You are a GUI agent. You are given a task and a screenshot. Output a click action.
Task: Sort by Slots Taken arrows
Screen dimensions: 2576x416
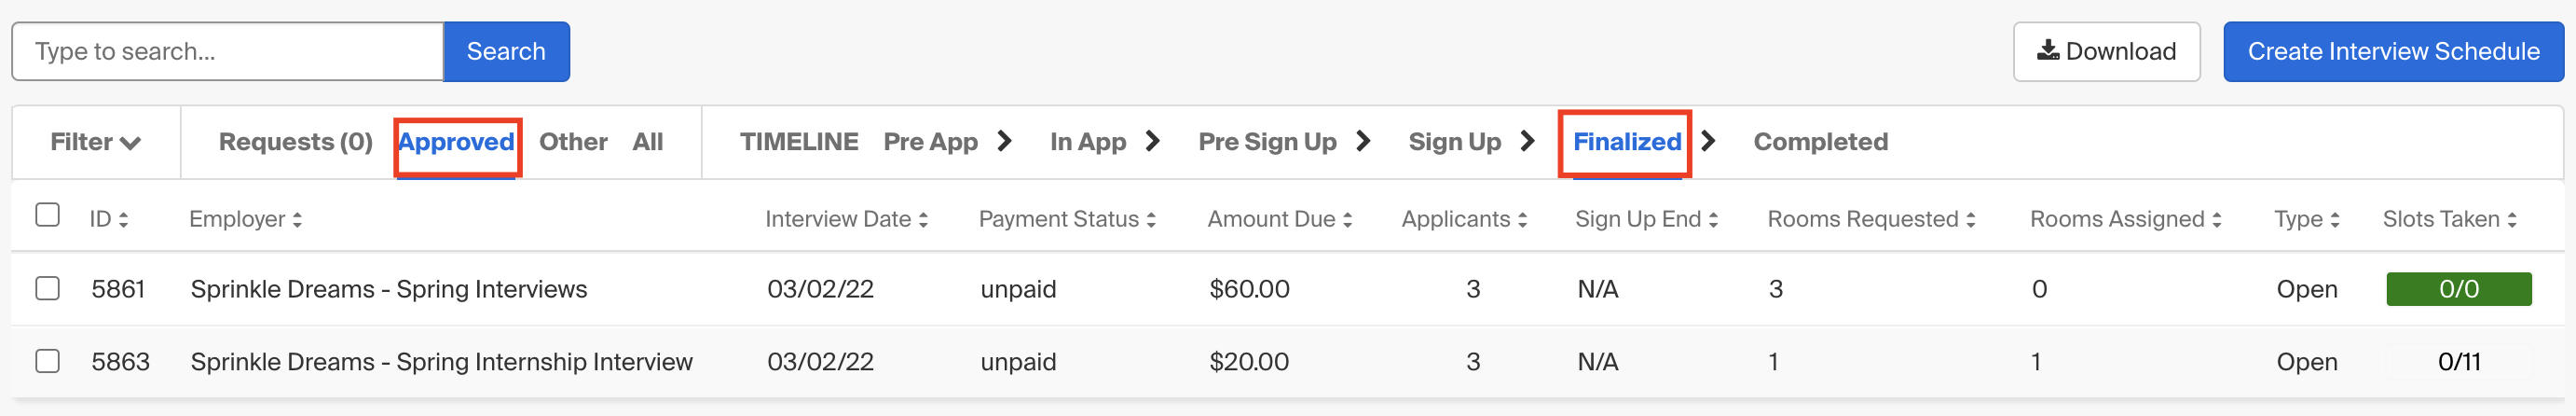click(2511, 220)
